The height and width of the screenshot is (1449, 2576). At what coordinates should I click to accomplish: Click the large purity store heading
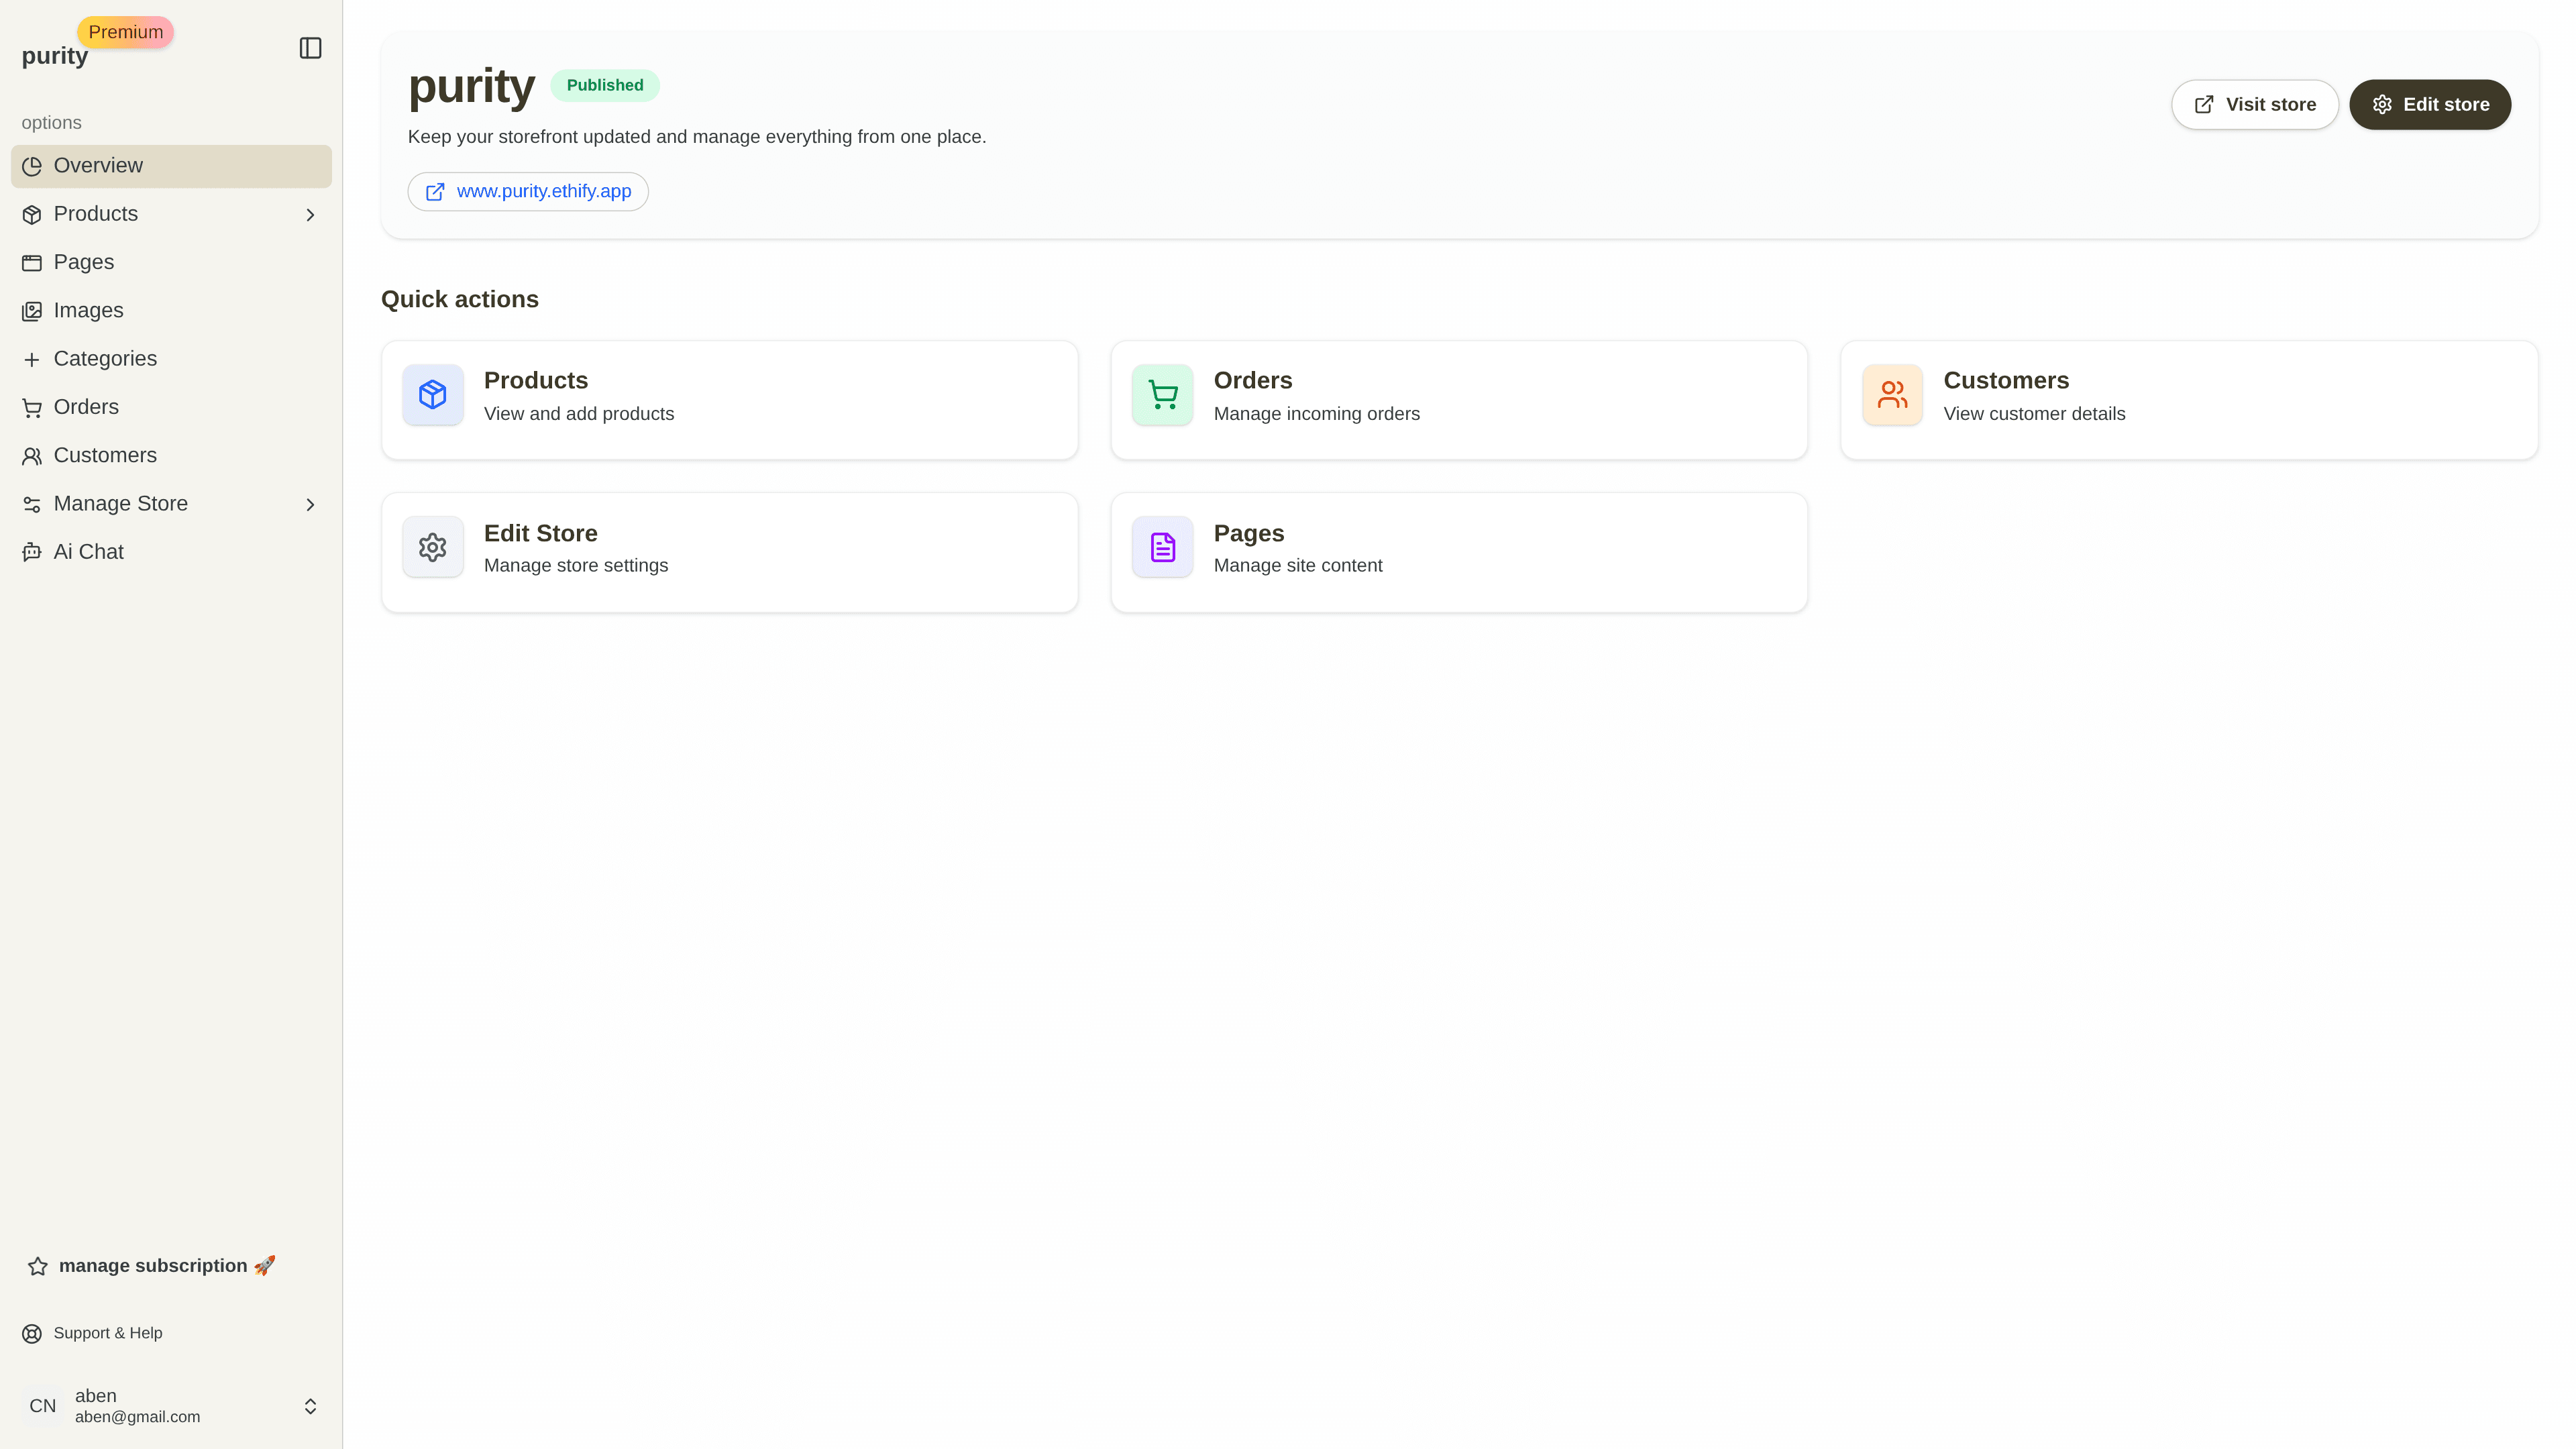click(x=471, y=86)
